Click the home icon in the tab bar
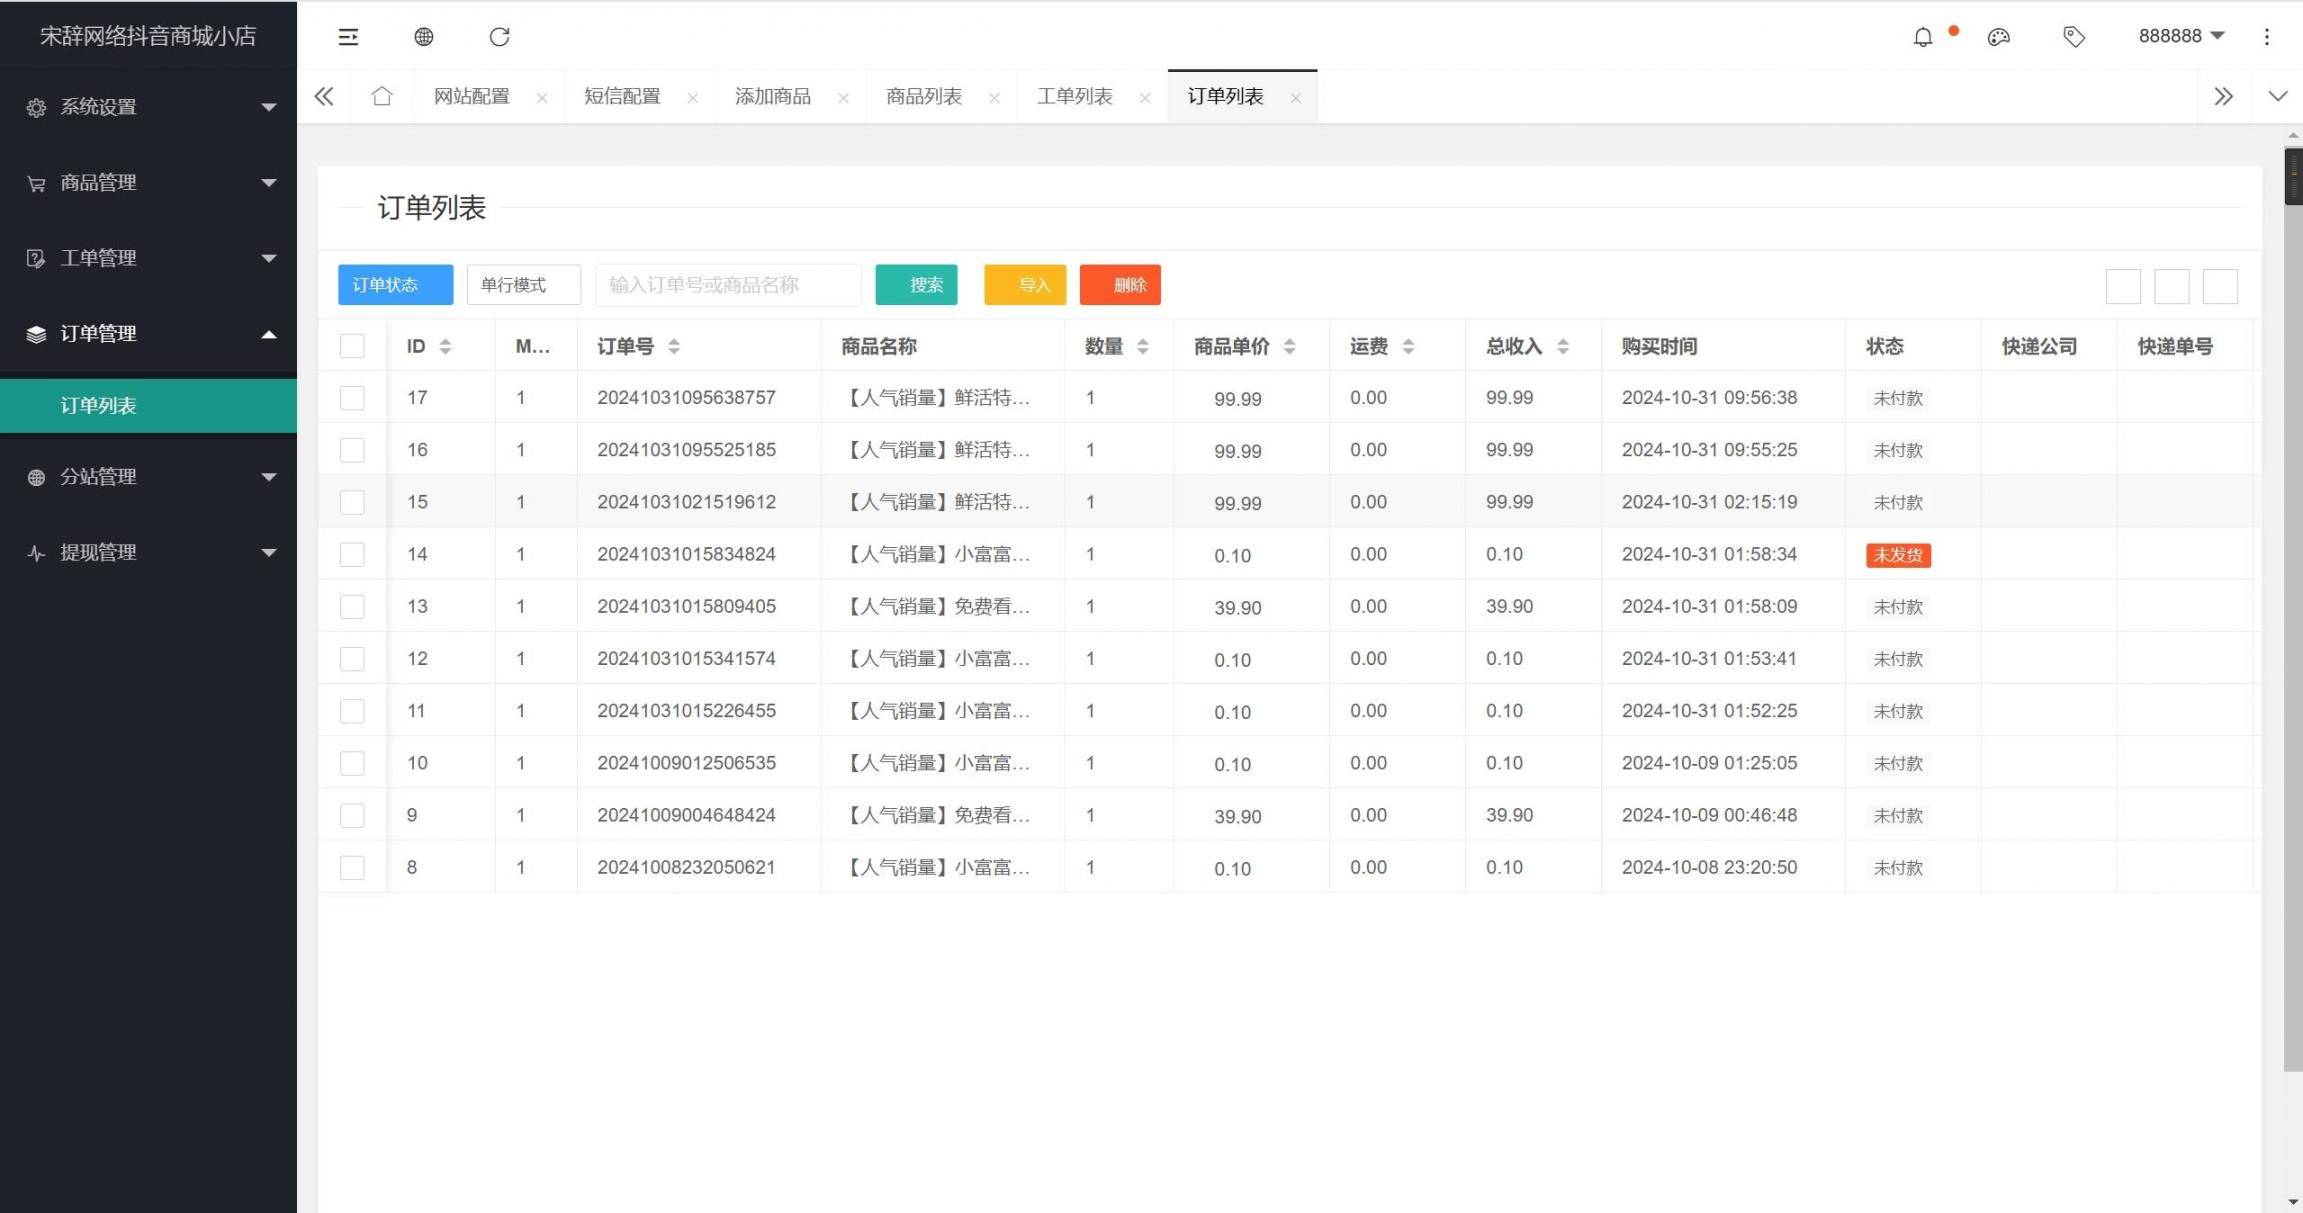This screenshot has height=1213, width=2303. pyautogui.click(x=381, y=96)
